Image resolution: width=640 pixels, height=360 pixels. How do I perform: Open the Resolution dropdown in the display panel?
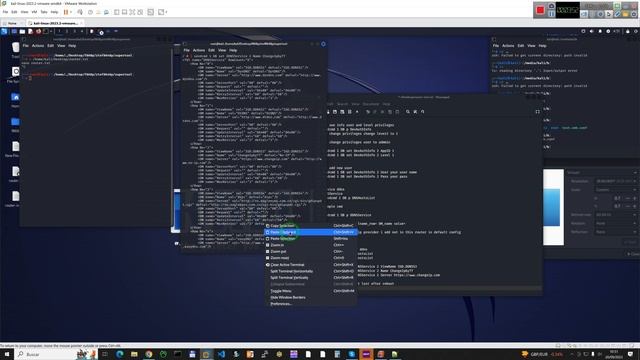616,181
